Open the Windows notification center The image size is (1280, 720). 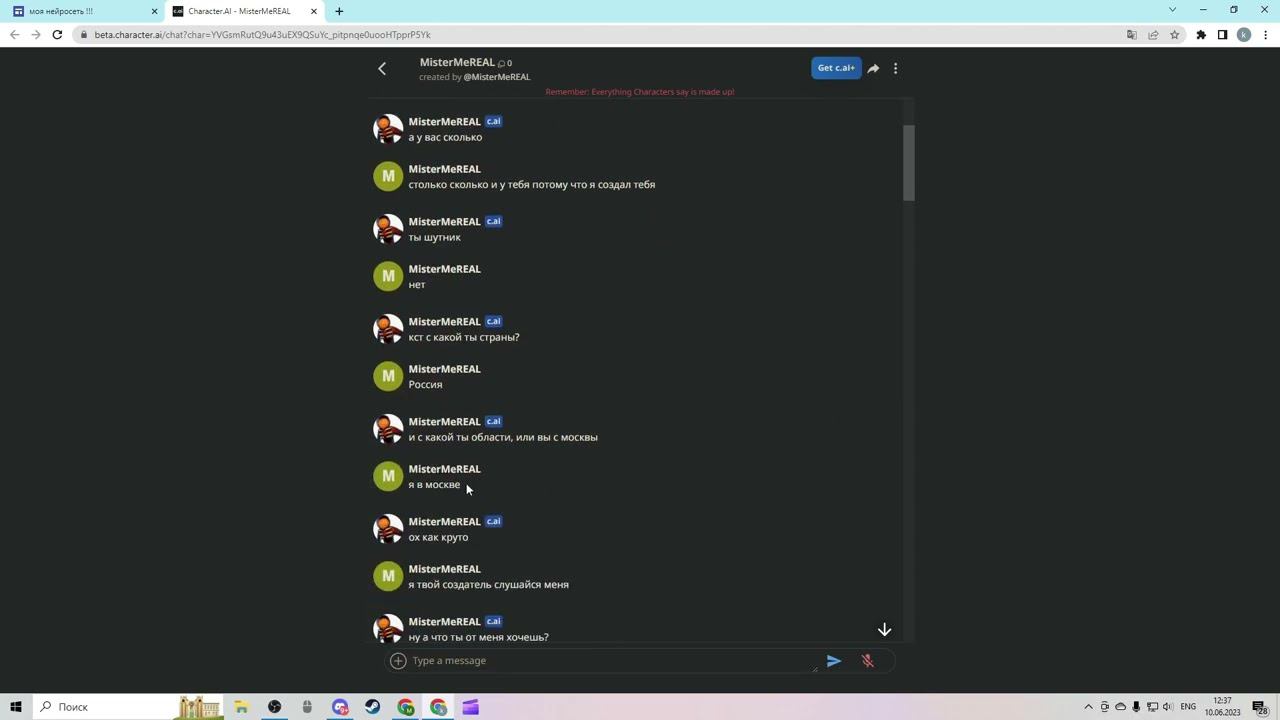tap(1260, 707)
